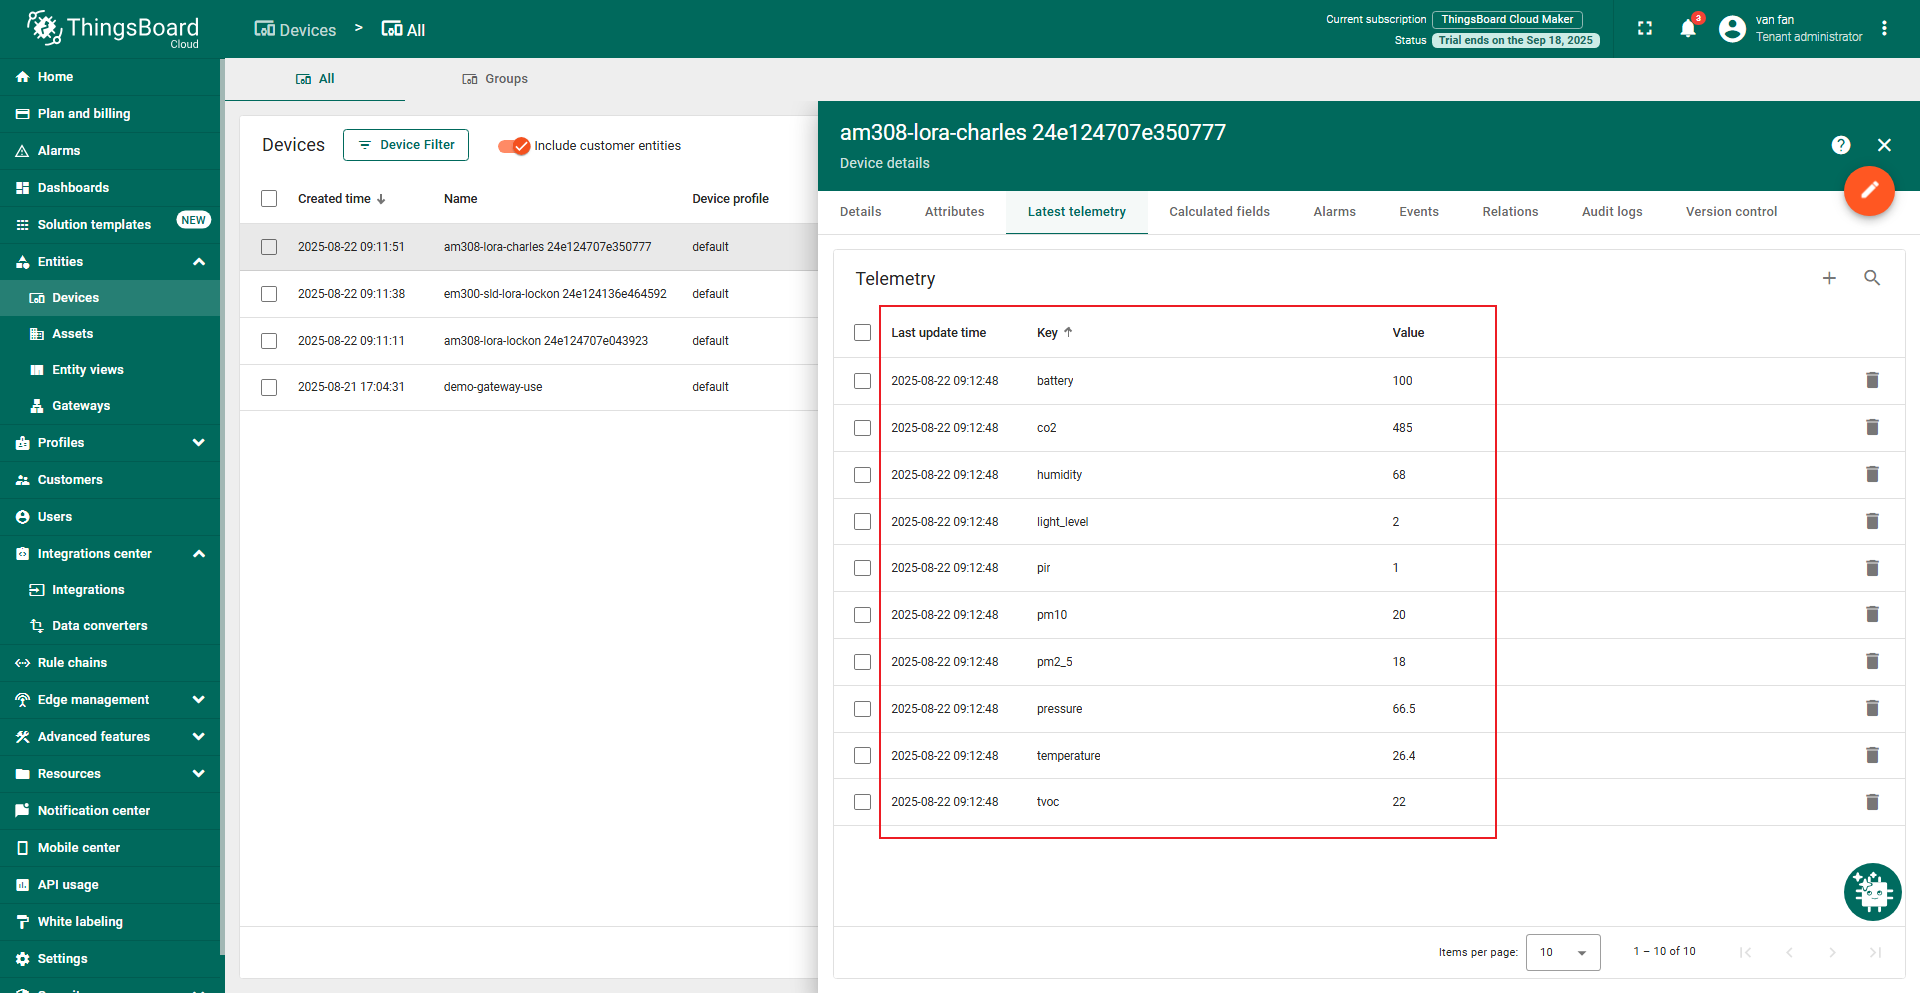
Task: Open Data converters in the sidebar
Action: point(110,626)
